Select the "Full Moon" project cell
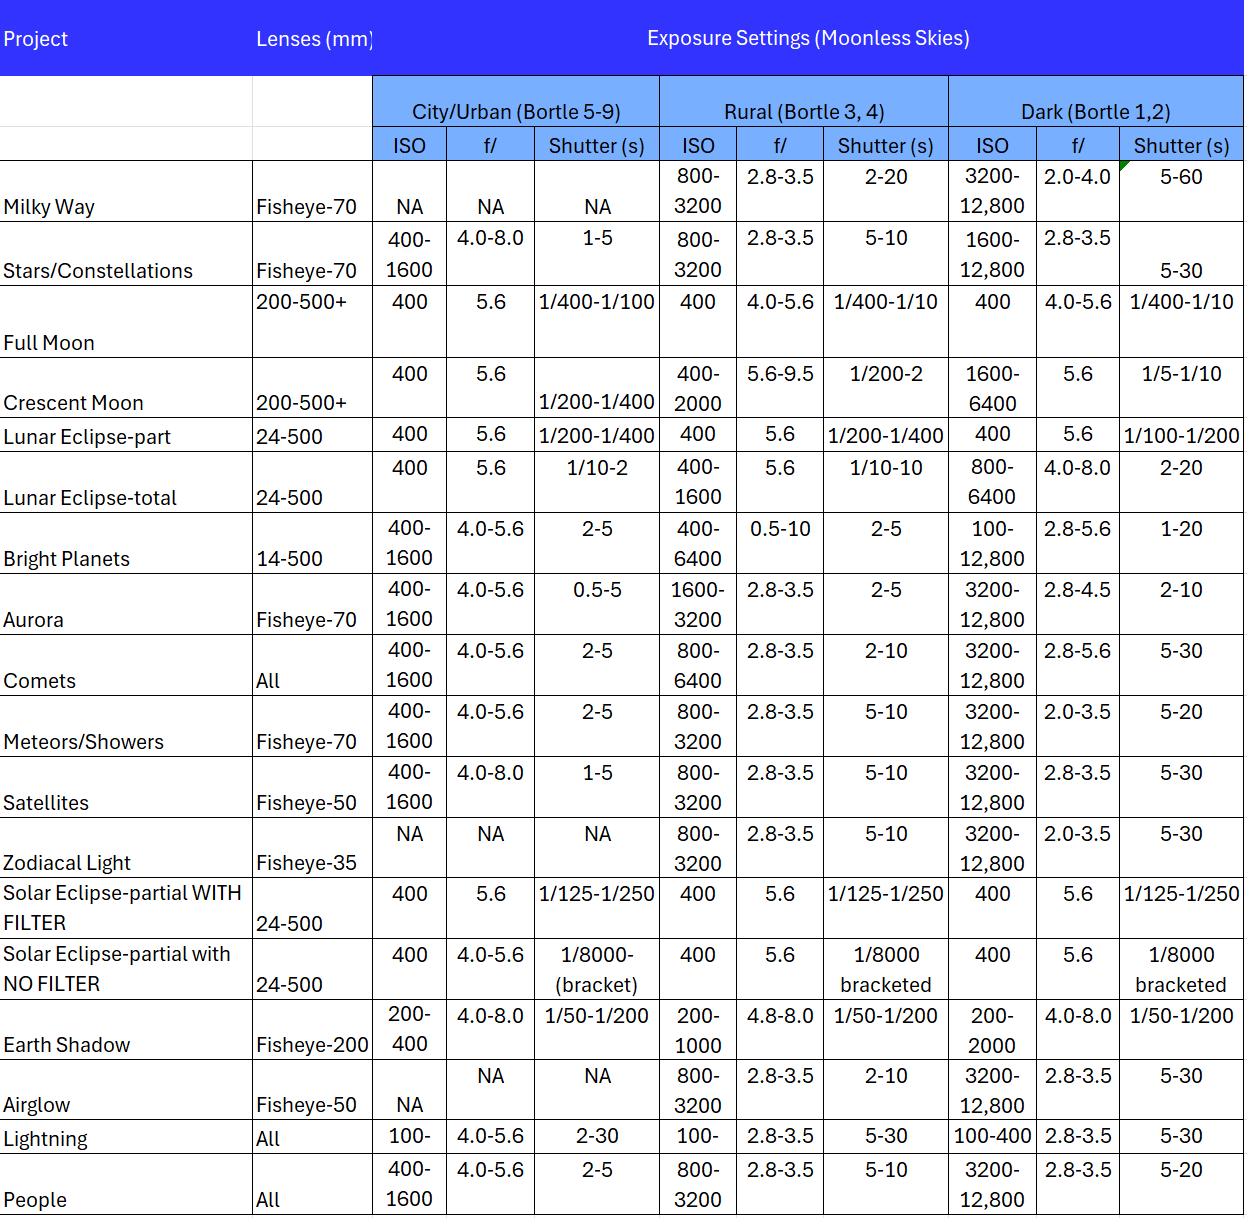 [x=49, y=342]
